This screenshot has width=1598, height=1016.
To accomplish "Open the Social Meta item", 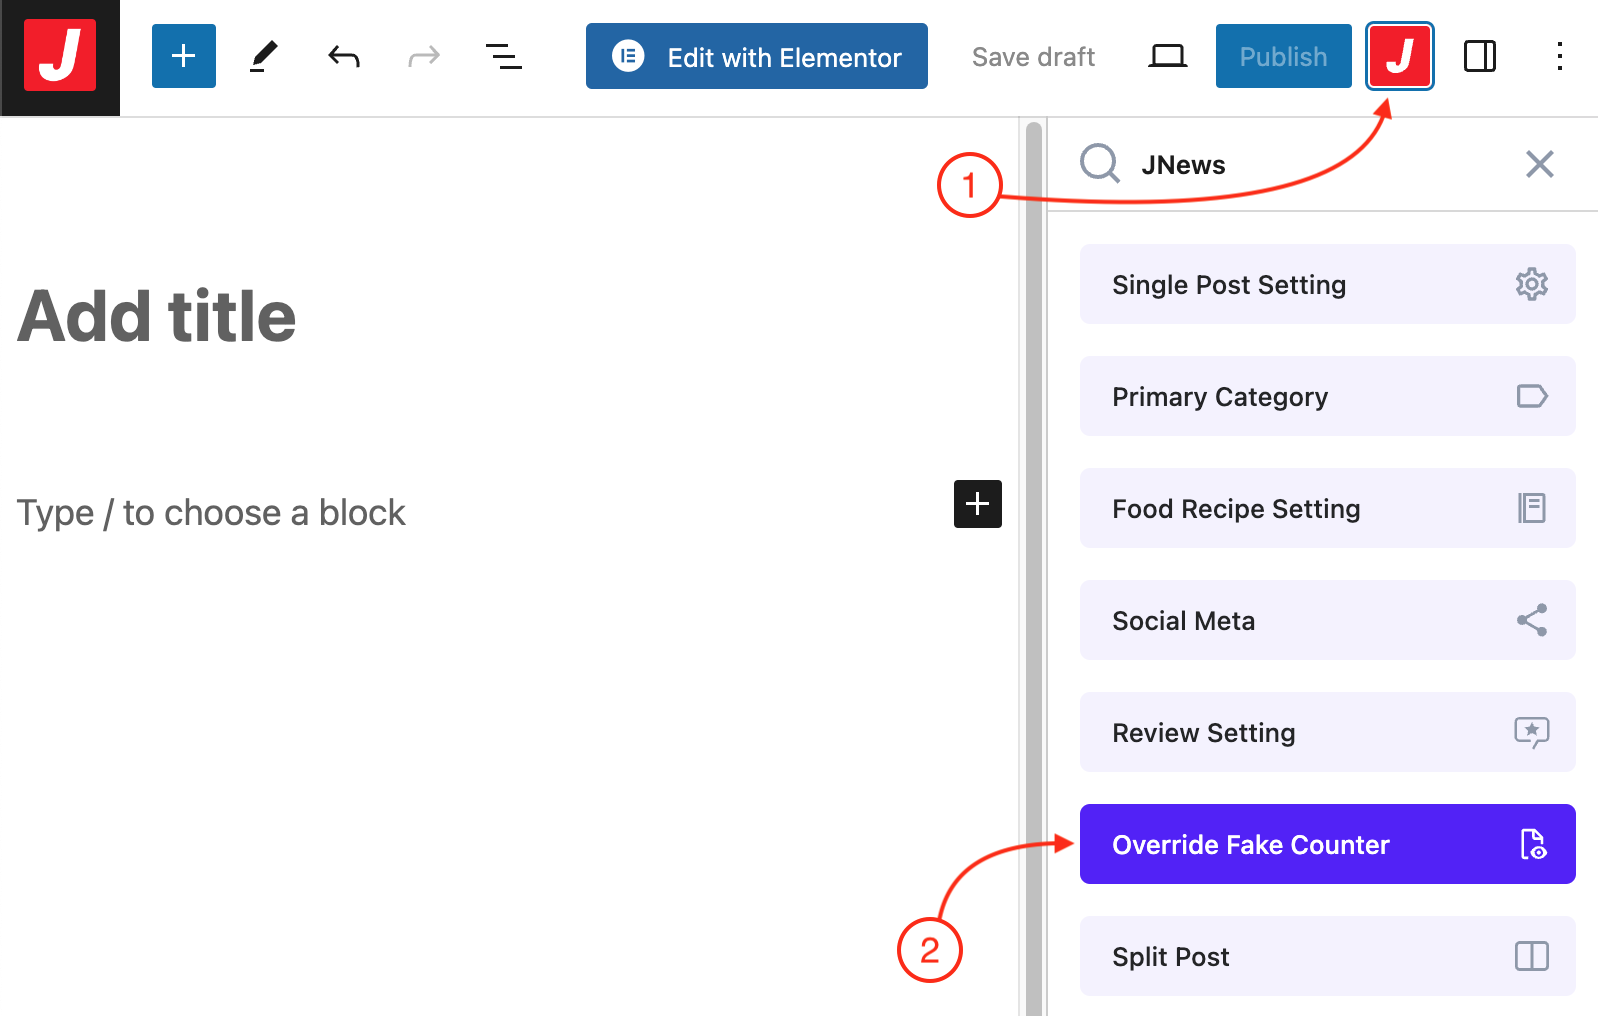I will coord(1327,621).
